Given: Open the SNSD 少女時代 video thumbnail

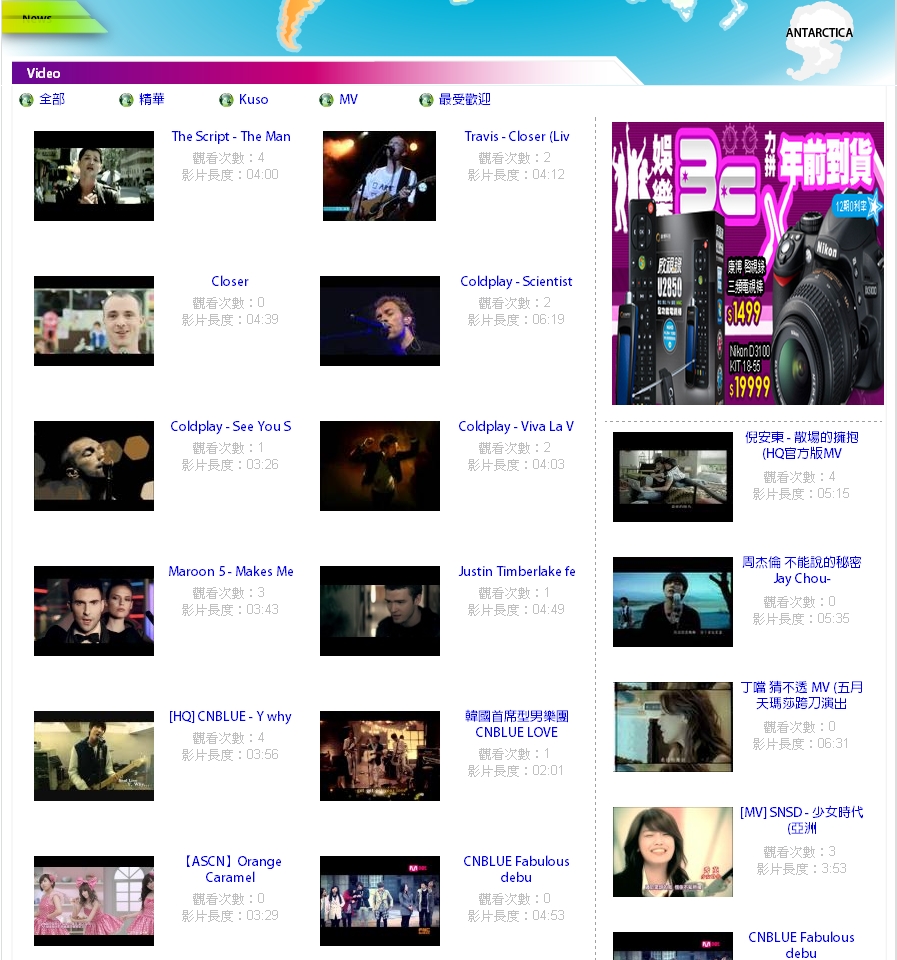Looking at the screenshot, I should click(672, 852).
